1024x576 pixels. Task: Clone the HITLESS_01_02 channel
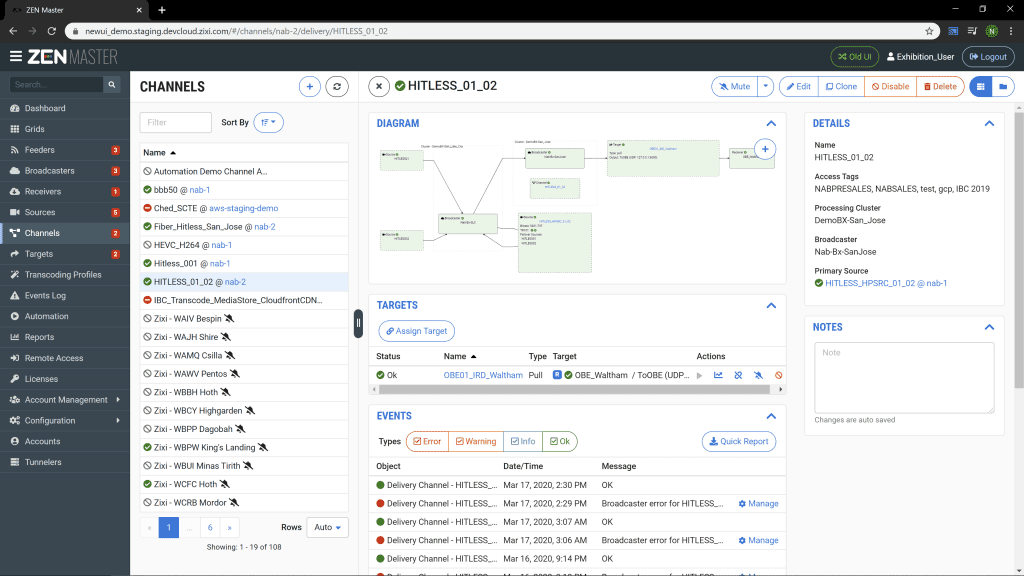pyautogui.click(x=841, y=86)
